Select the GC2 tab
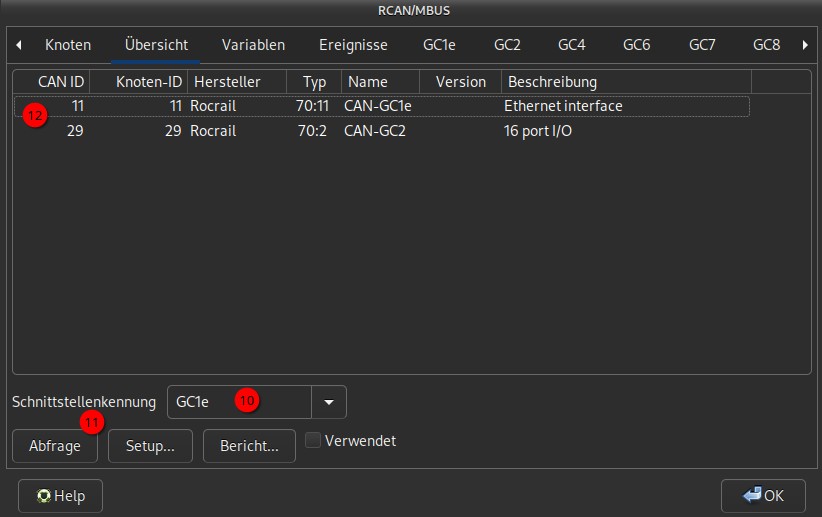Screen dimensions: 822x517 click(507, 45)
